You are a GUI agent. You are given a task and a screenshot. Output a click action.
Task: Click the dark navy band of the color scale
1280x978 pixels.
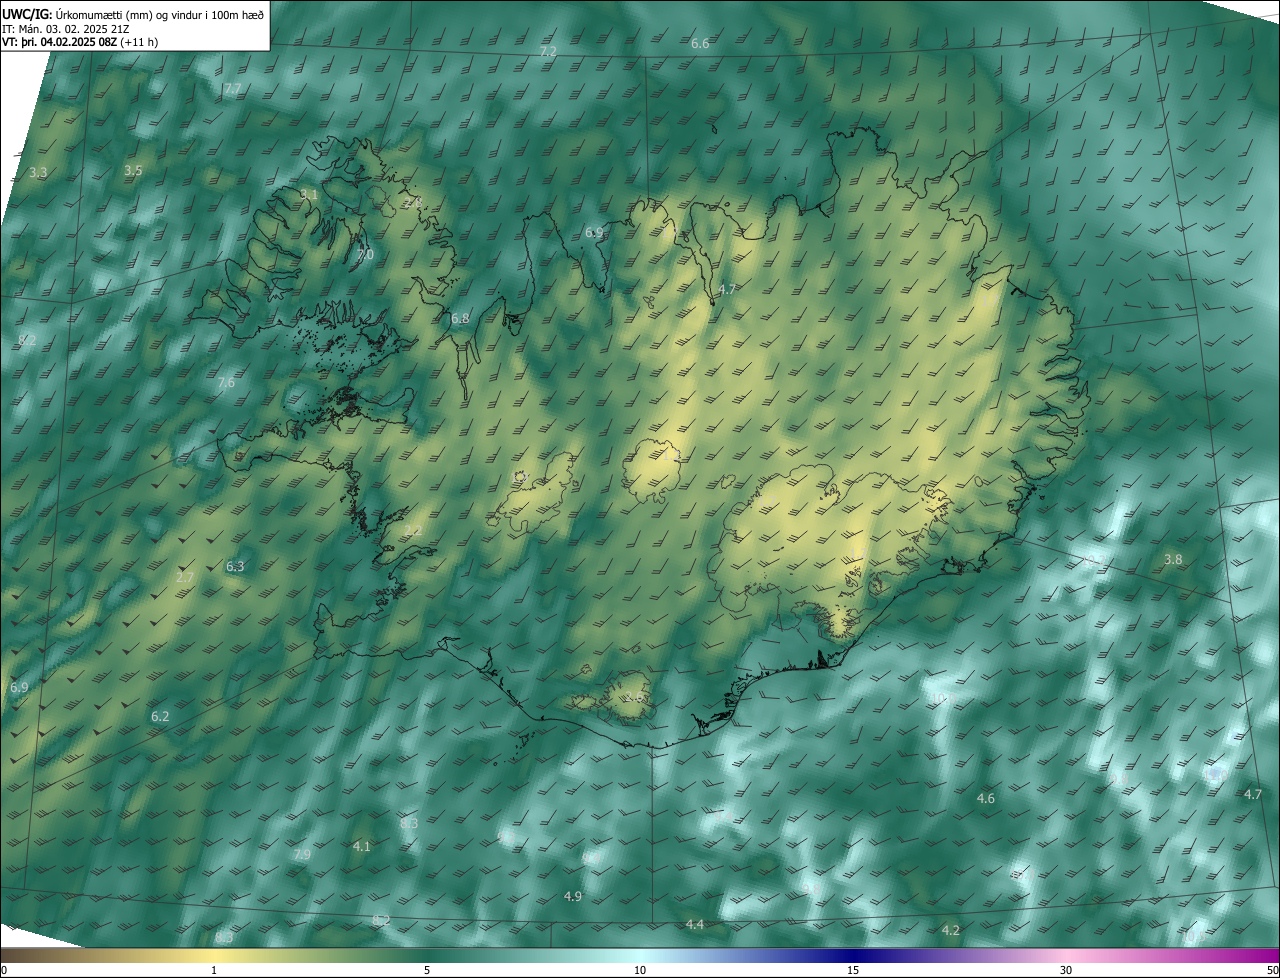tap(853, 956)
